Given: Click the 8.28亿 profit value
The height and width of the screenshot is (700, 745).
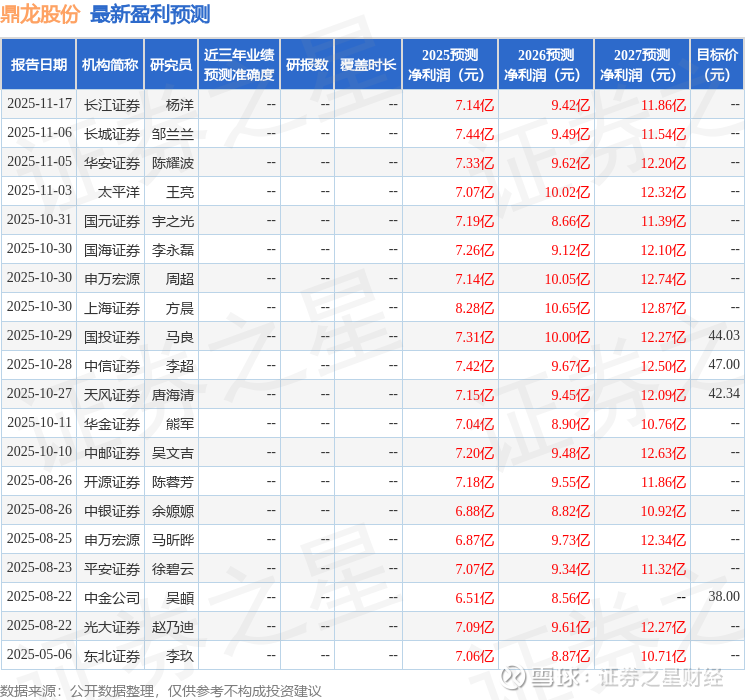Looking at the screenshot, I should (475, 308).
